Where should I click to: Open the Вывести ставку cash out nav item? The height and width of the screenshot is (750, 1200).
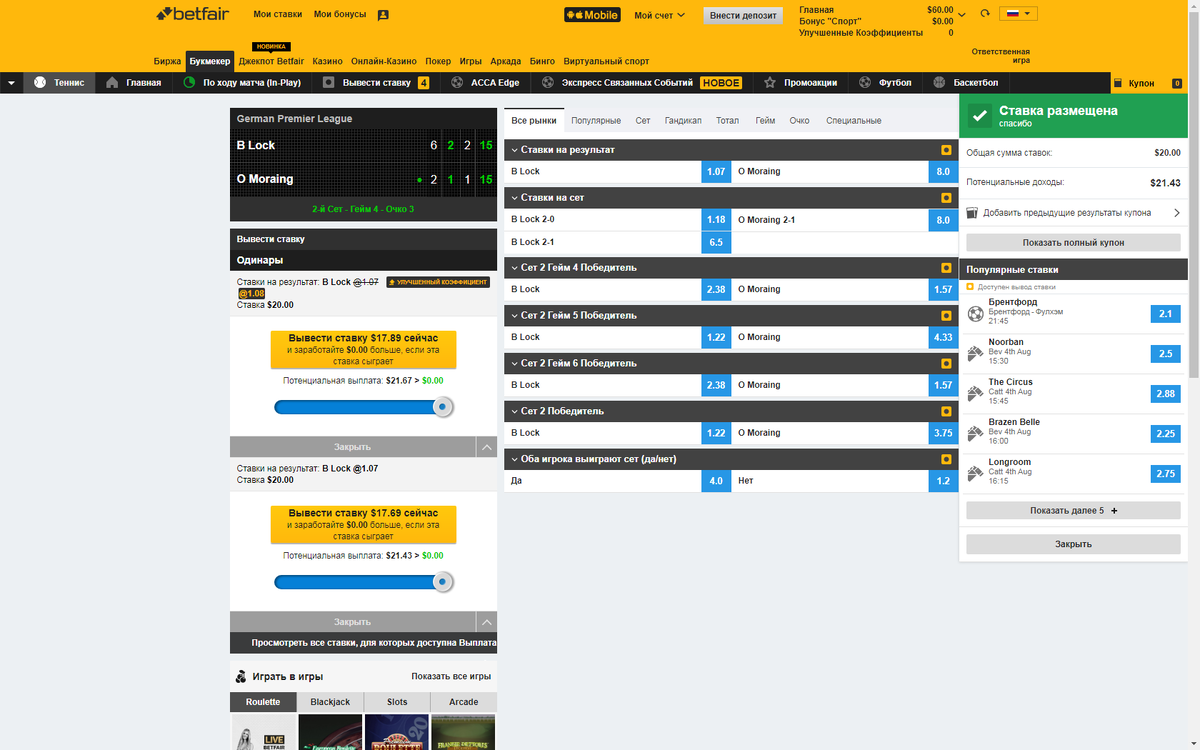tap(376, 83)
